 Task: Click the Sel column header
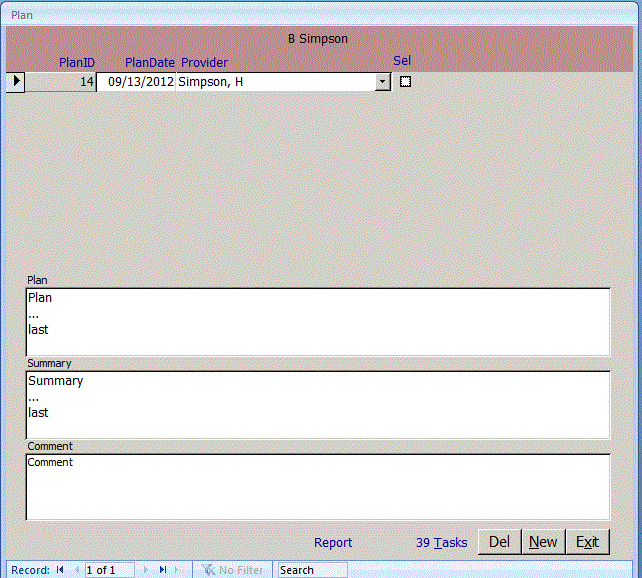point(402,61)
